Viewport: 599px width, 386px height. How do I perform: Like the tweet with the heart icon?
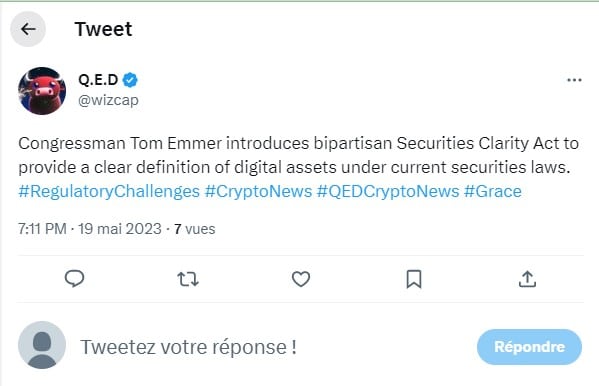click(x=301, y=279)
